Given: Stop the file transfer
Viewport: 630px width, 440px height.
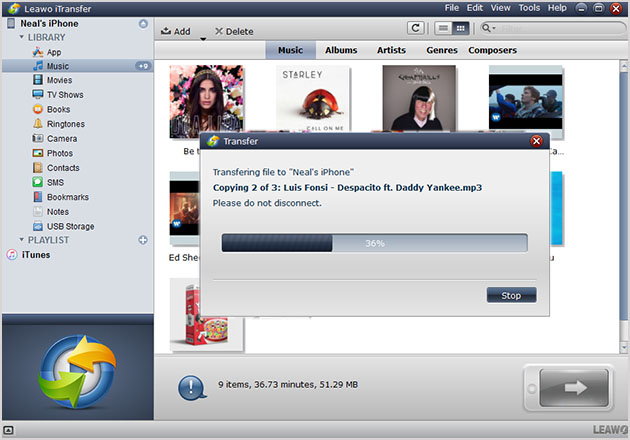Looking at the screenshot, I should pos(511,295).
